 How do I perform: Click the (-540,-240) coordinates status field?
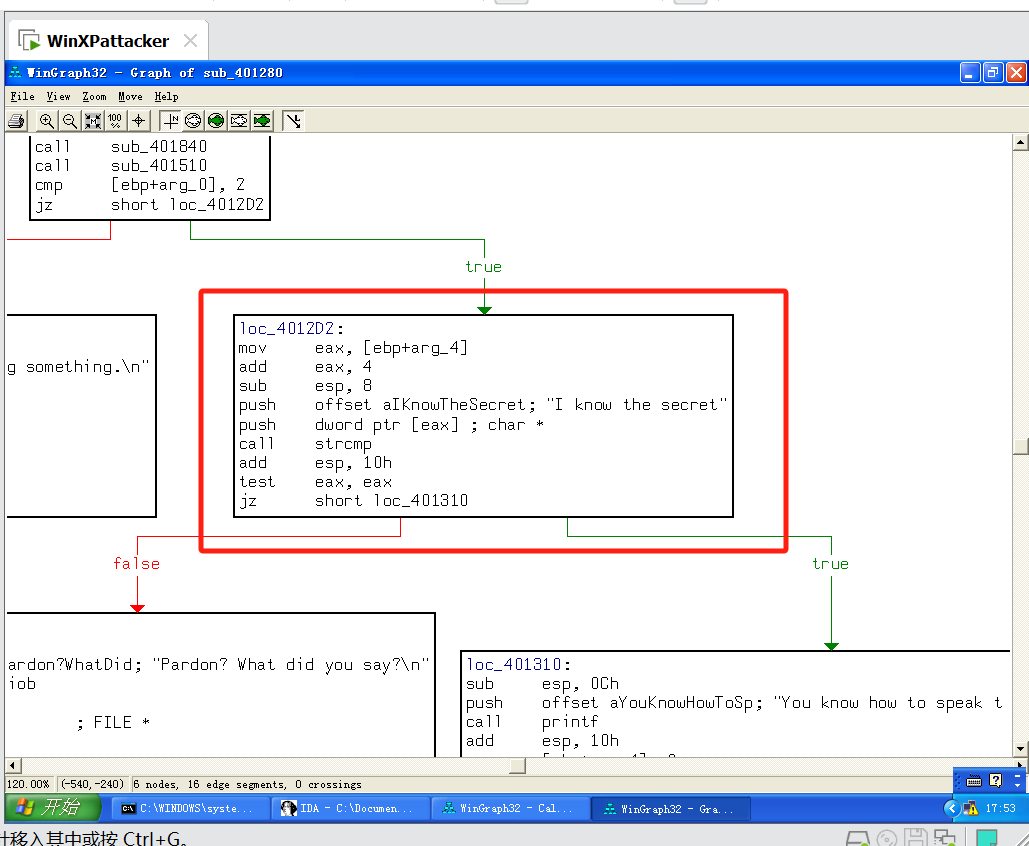coord(93,784)
